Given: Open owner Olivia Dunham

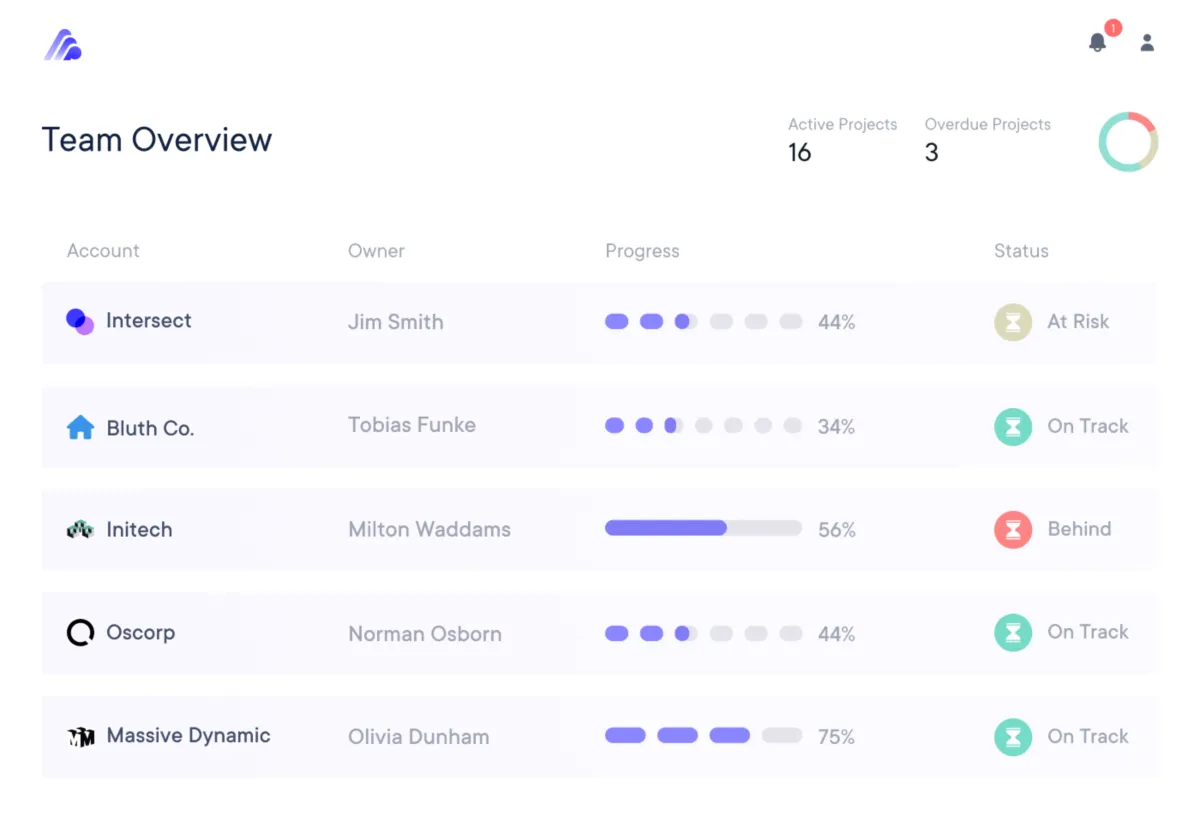Looking at the screenshot, I should tap(418, 737).
